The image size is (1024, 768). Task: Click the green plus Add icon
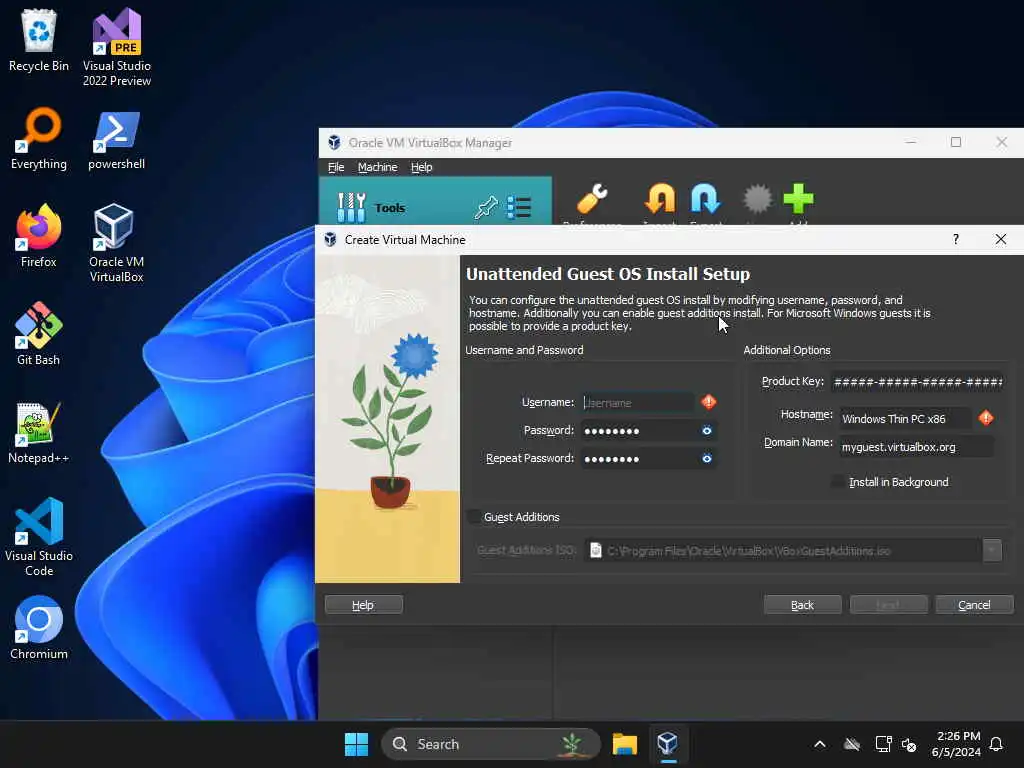point(798,199)
